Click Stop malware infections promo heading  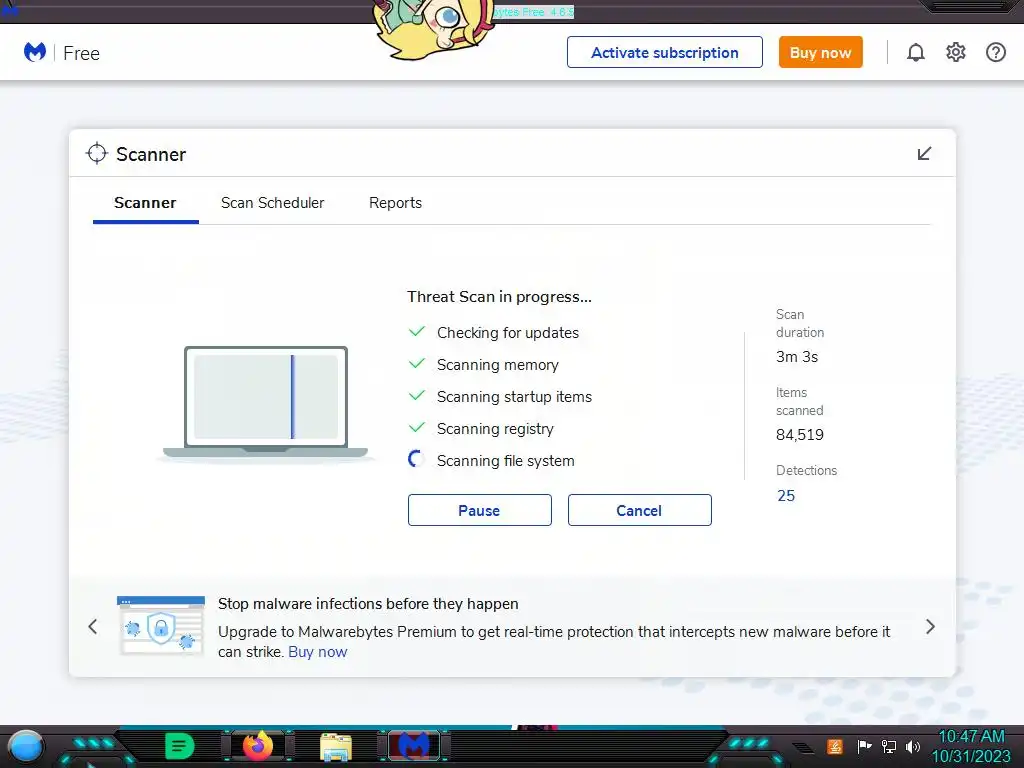point(368,604)
